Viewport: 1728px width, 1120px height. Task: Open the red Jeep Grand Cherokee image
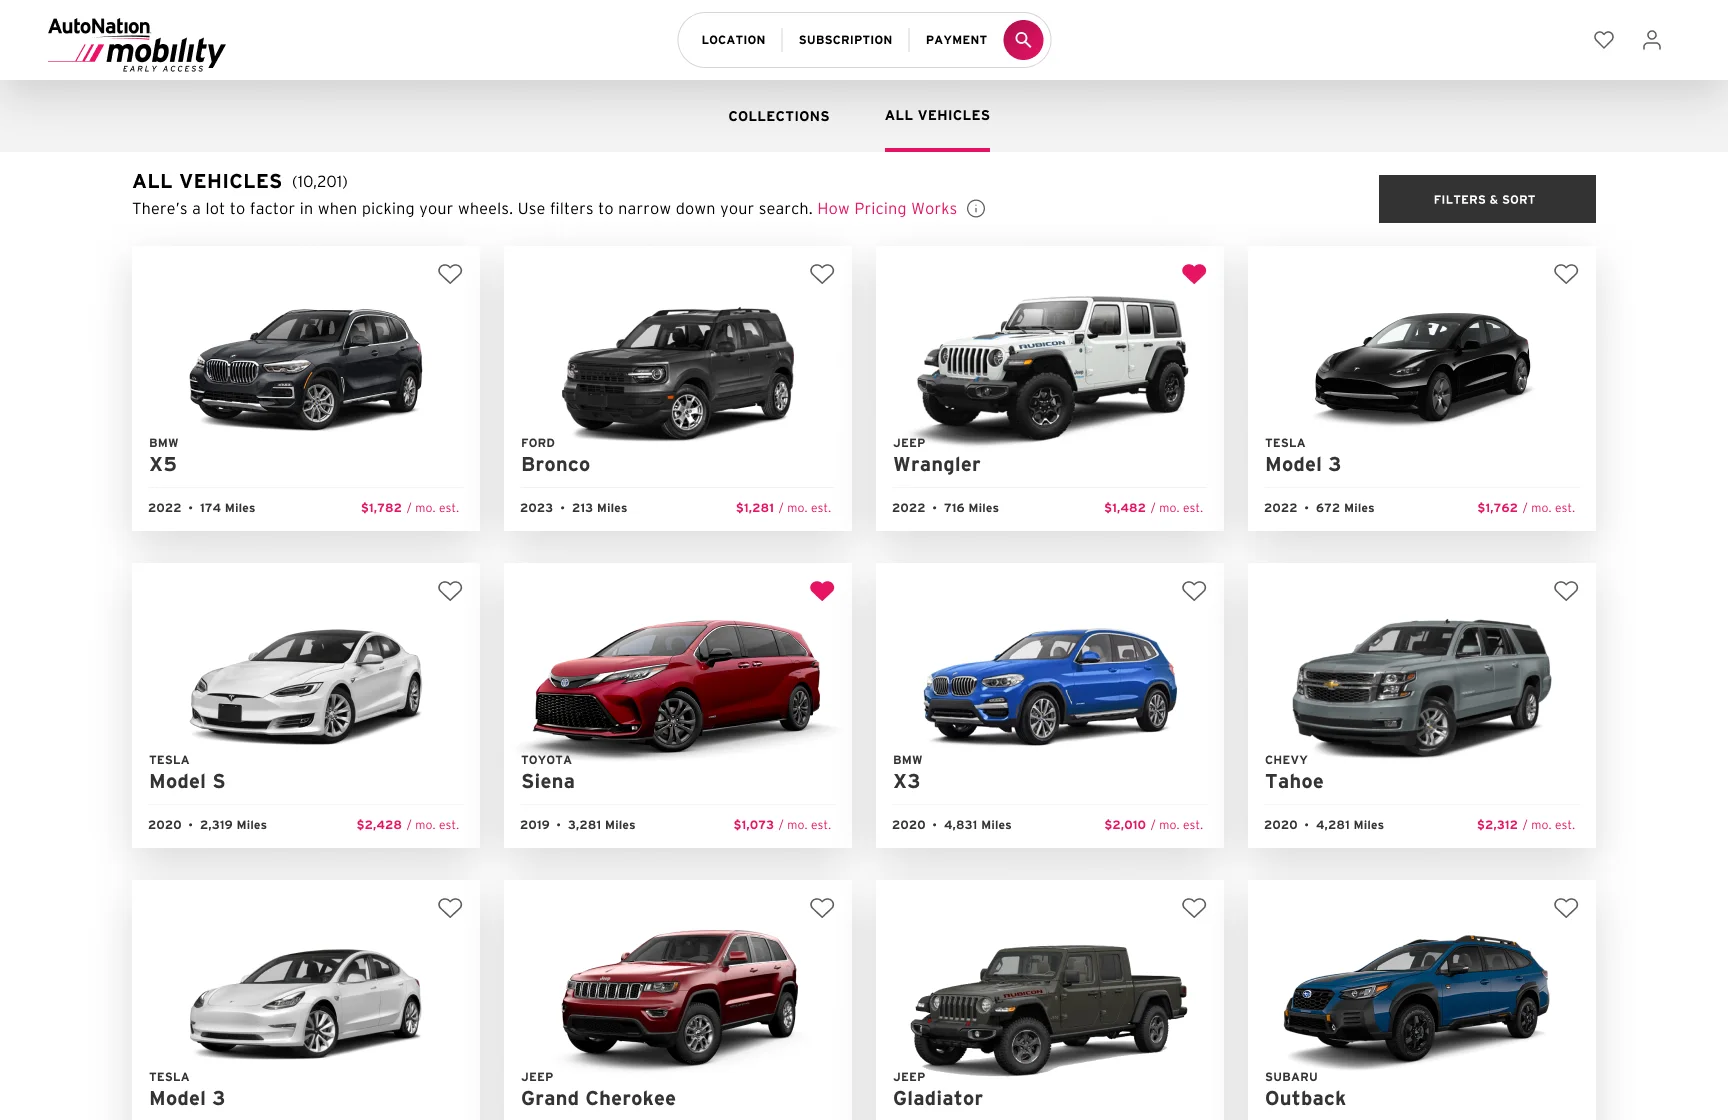tap(680, 996)
